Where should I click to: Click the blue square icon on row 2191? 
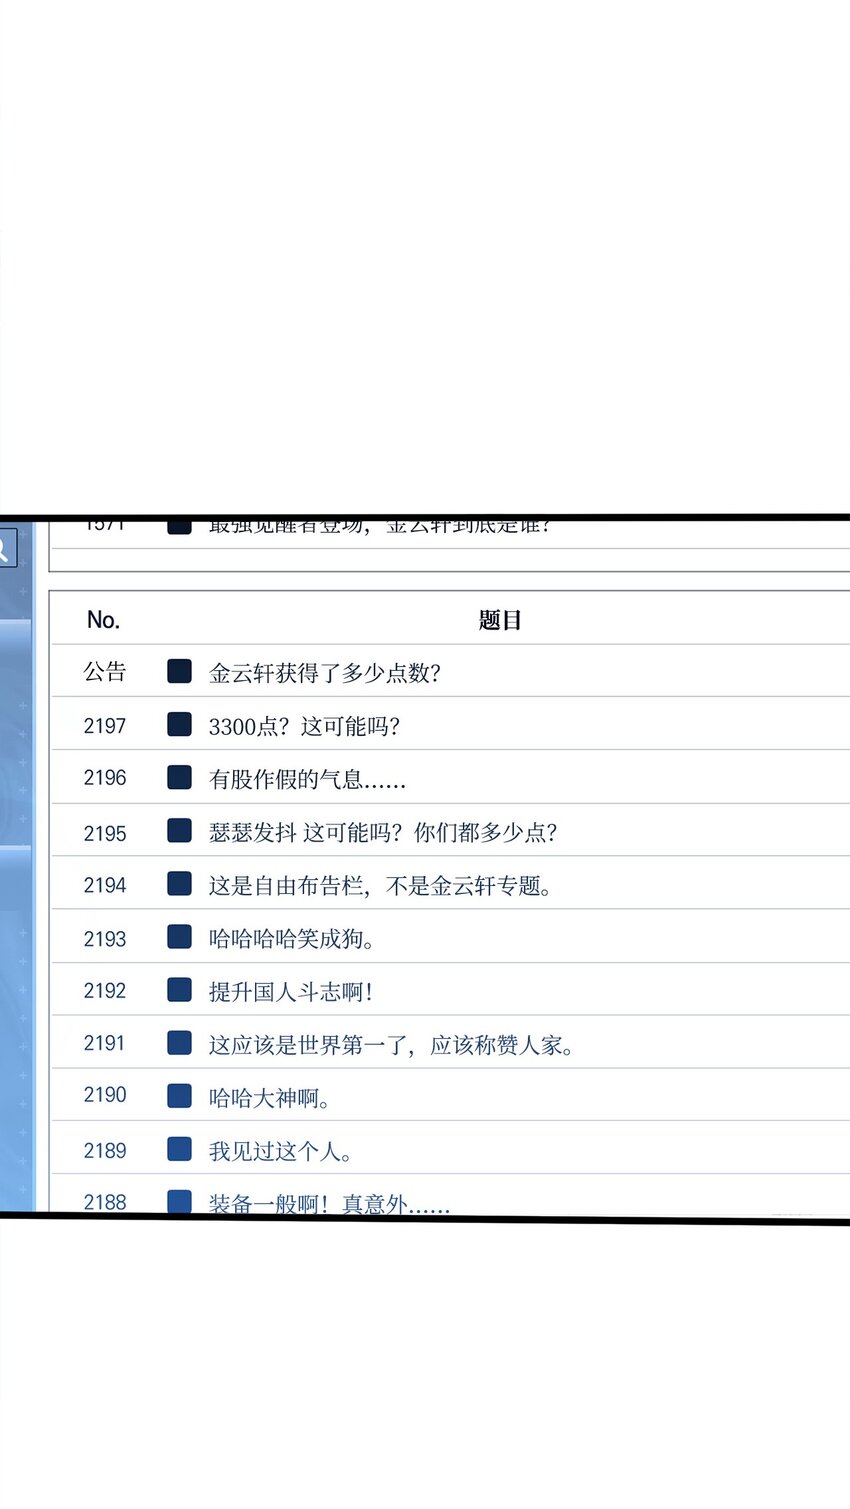pyautogui.click(x=179, y=1043)
